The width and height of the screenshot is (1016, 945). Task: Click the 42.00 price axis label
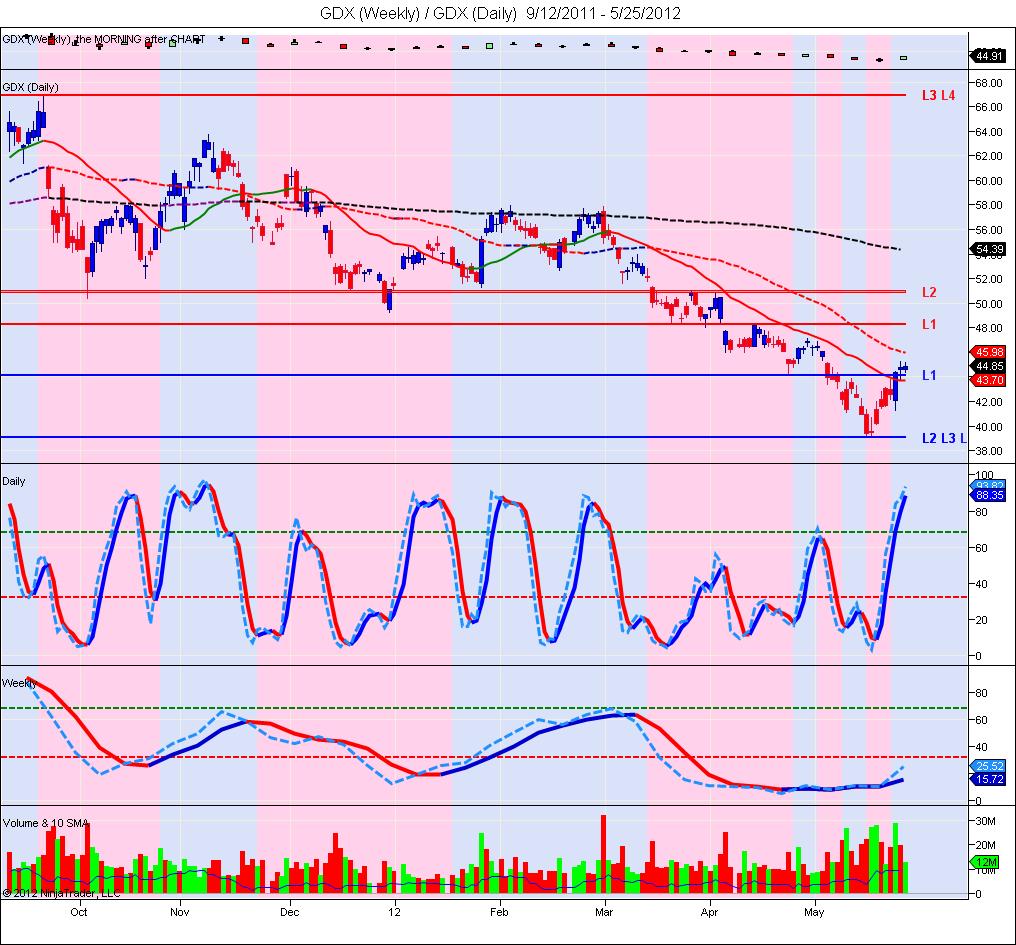[989, 402]
